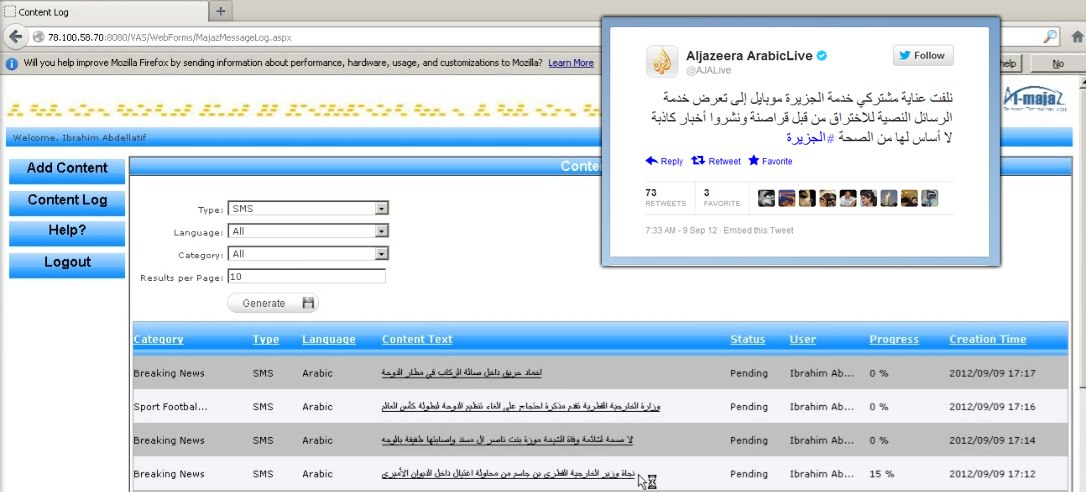This screenshot has height=492, width=1086.
Task: Click the save icon on Generate button
Action: click(x=308, y=303)
